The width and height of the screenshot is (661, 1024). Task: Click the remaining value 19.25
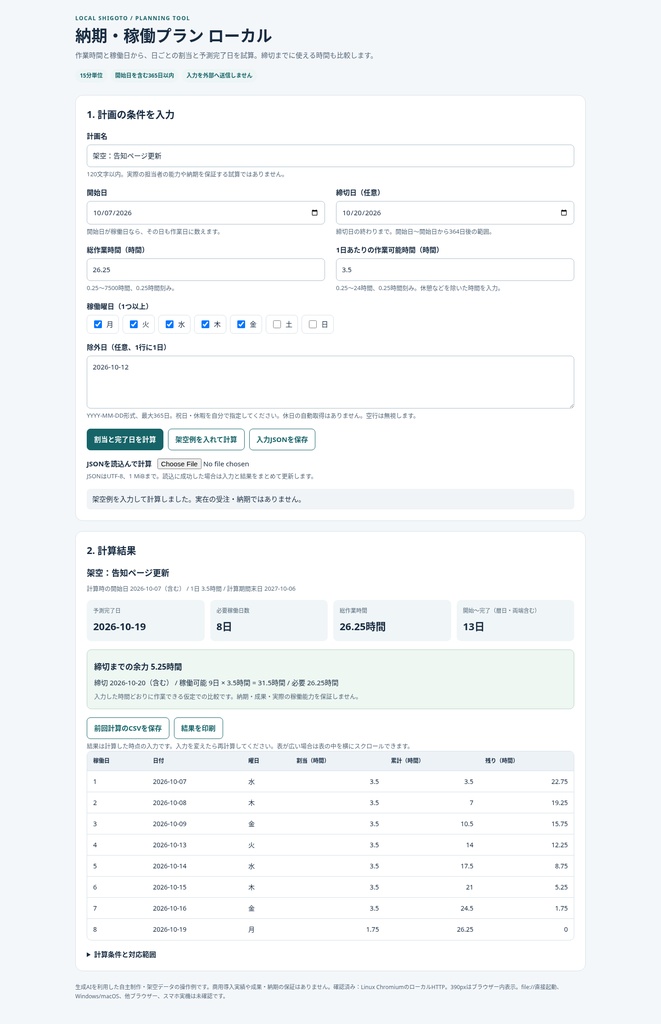click(x=560, y=803)
